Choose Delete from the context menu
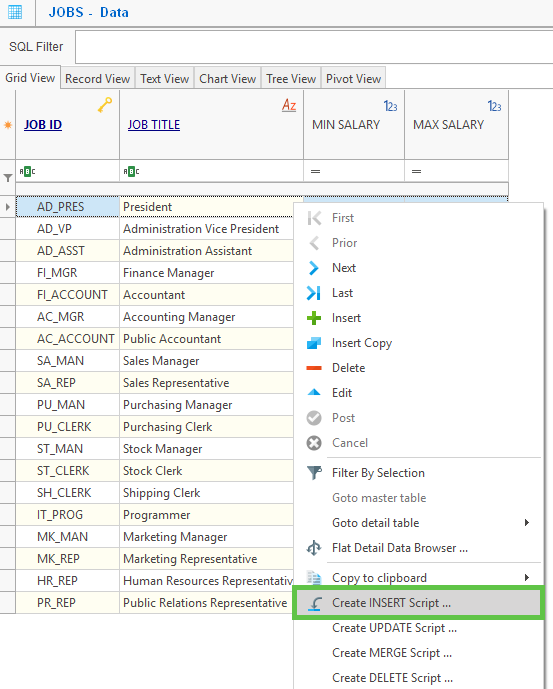This screenshot has width=553, height=689. pos(417,368)
